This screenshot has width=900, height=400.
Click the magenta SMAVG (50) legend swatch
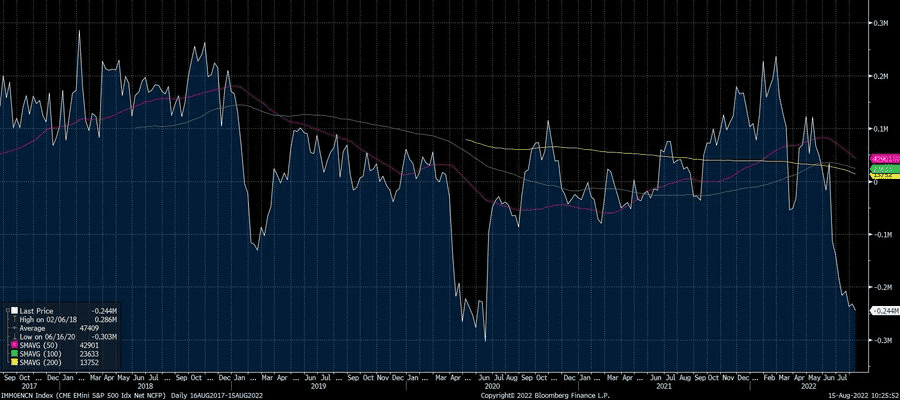click(14, 344)
